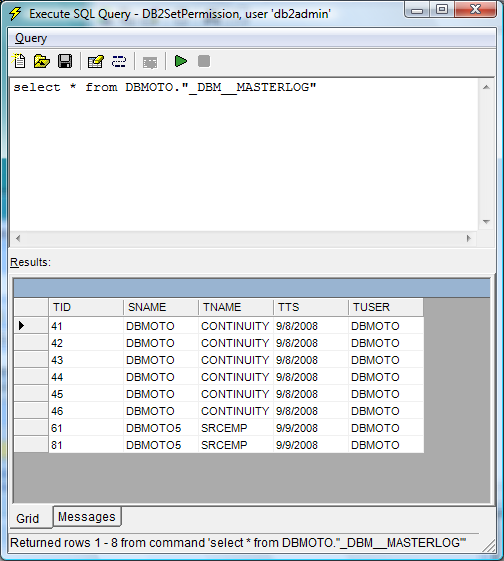Open a saved query file icon
The width and height of the screenshot is (504, 561).
(x=42, y=61)
